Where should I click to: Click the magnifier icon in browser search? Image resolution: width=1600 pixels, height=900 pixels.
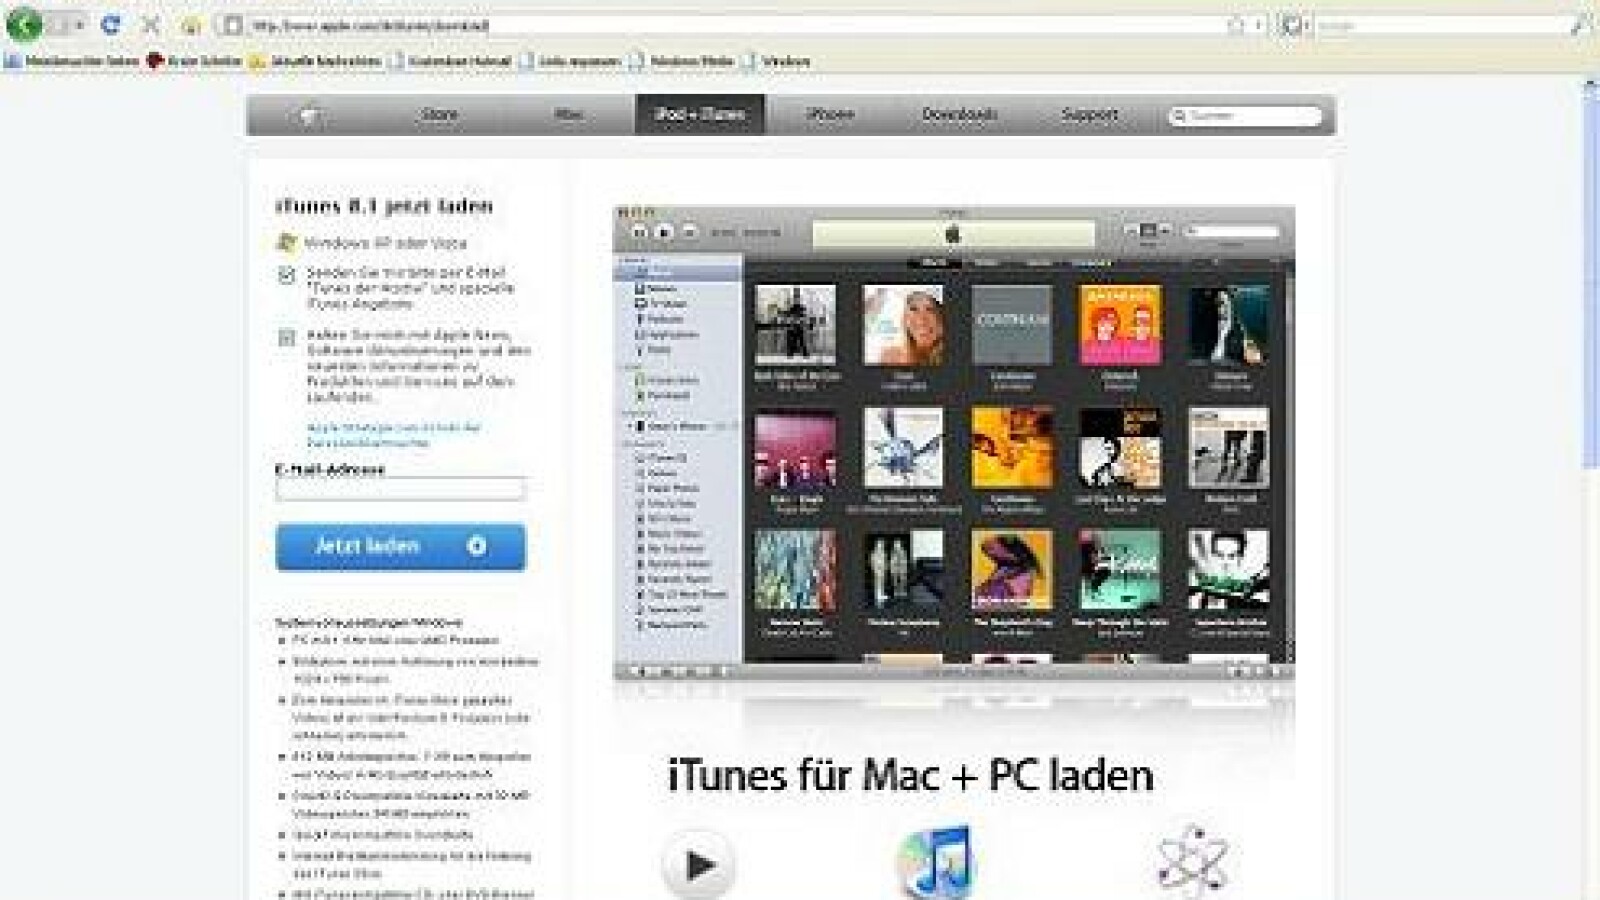coord(1579,26)
